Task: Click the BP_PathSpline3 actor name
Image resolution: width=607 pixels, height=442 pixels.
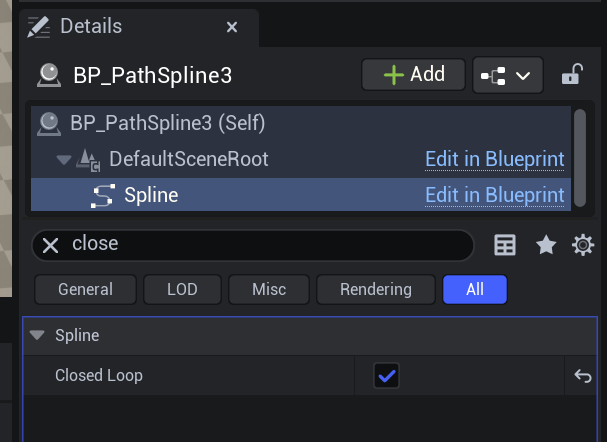Action: click(153, 75)
